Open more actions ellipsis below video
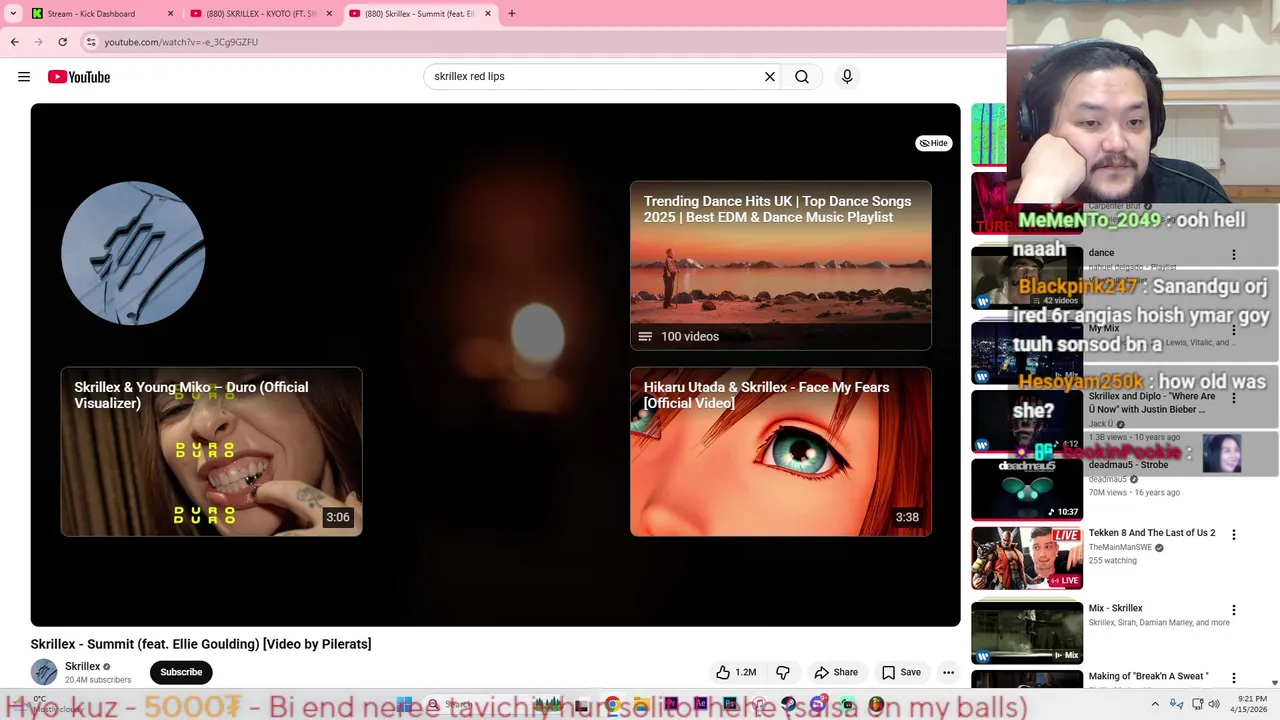The height and width of the screenshot is (720, 1280). 948,672
